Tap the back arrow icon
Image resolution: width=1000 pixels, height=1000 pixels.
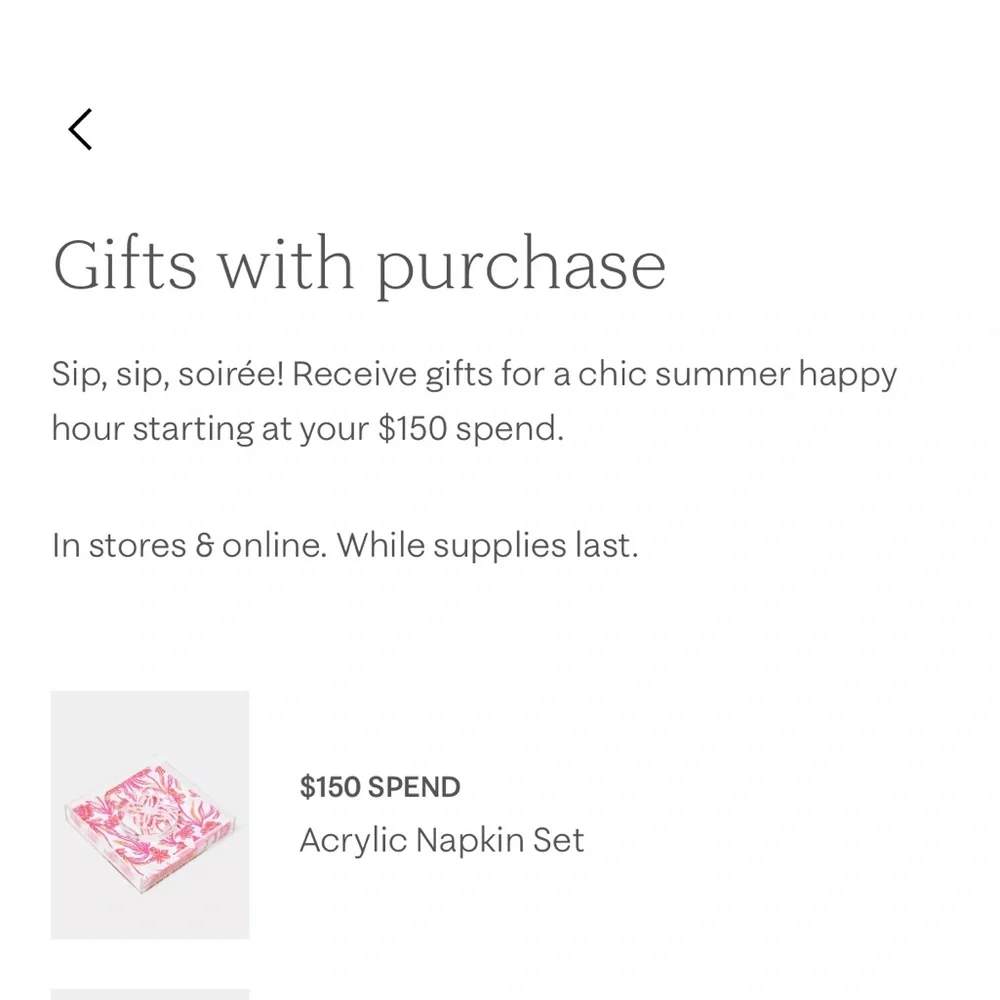(x=80, y=130)
